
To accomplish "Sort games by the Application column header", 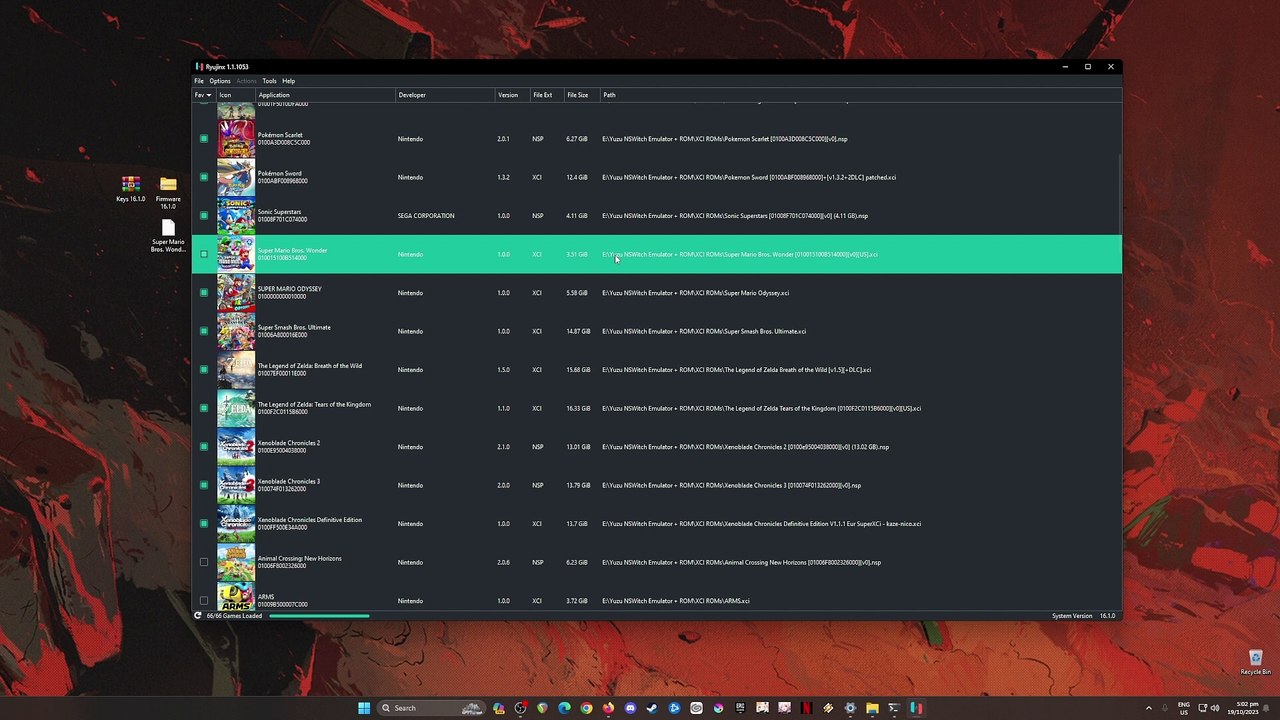I will 326,95.
